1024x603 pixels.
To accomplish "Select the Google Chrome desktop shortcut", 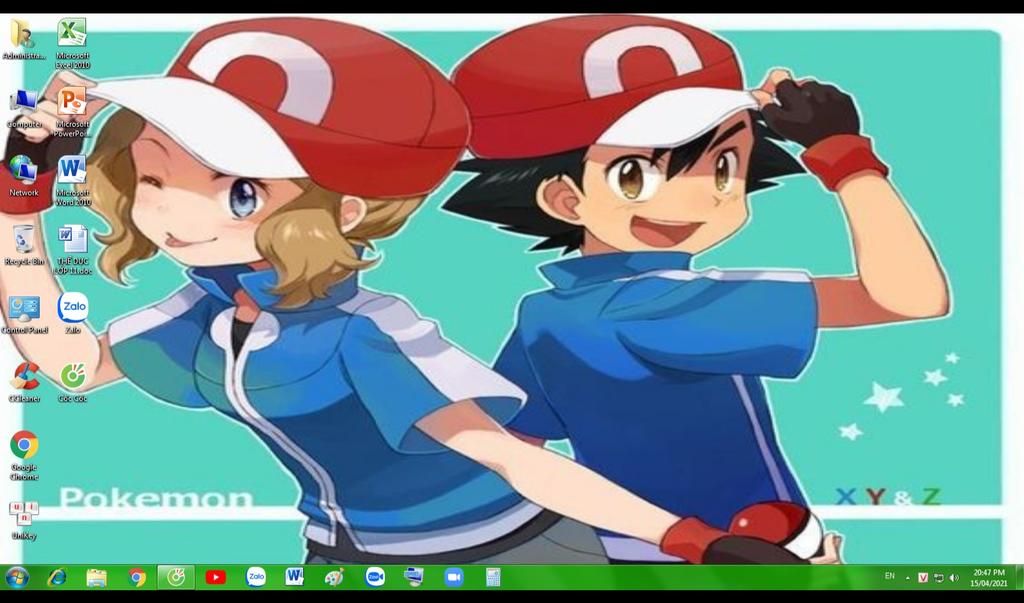I will click(x=24, y=455).
